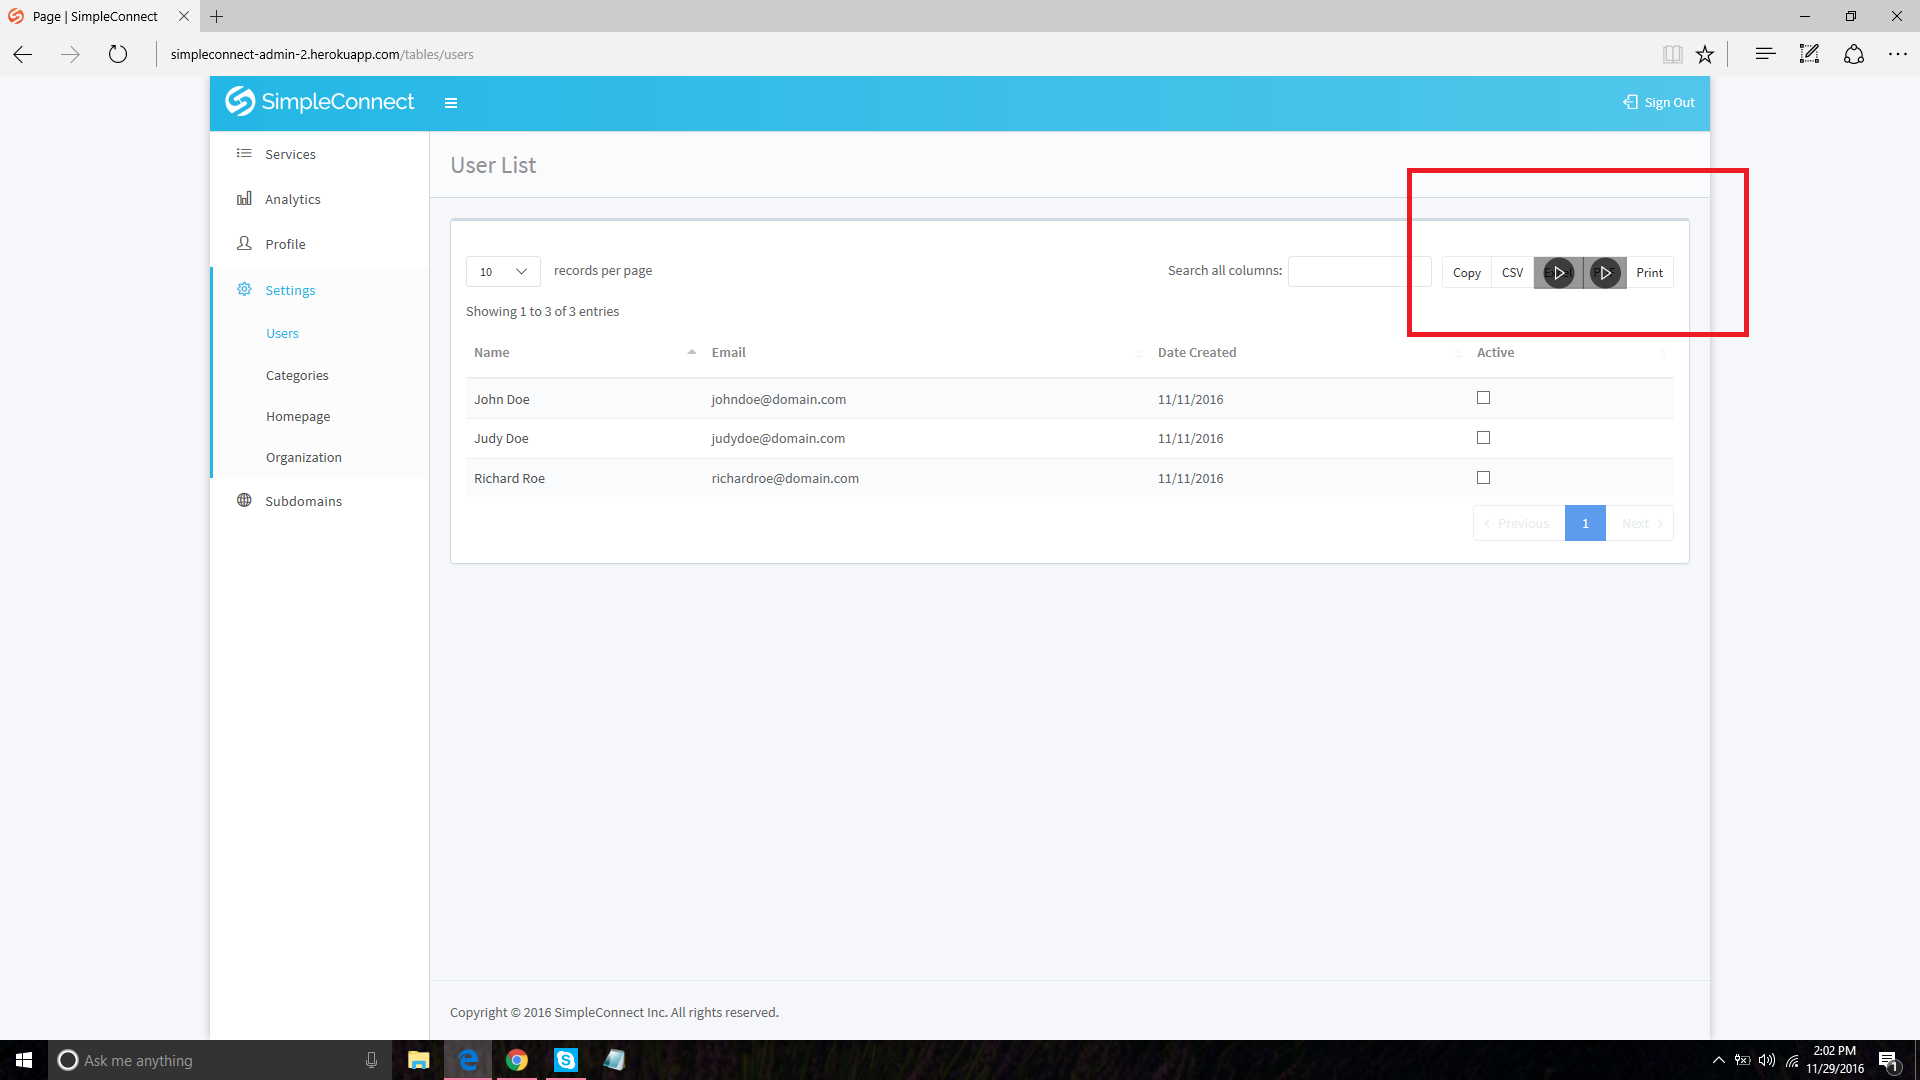Toggle Active checkbox for Judy Doe
The image size is (1920, 1080).
[1483, 438]
